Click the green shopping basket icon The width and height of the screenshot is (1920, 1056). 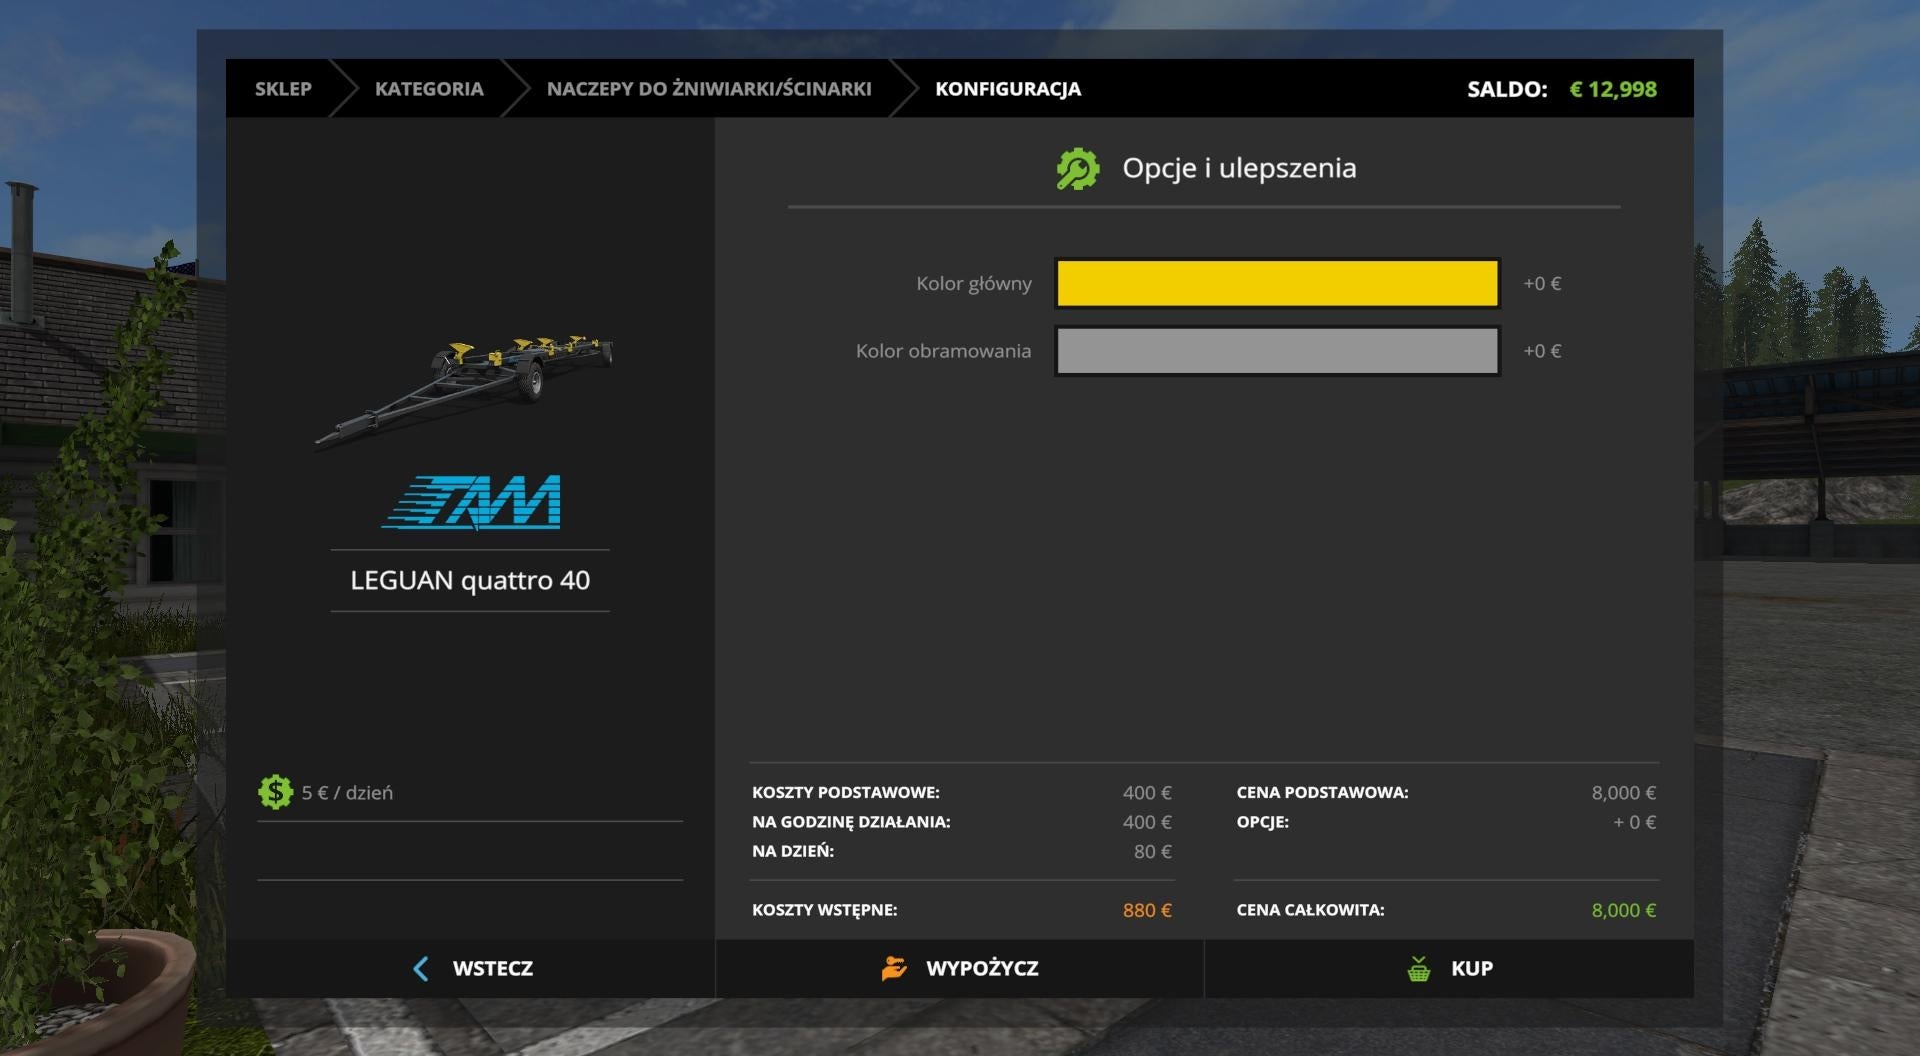coord(1418,968)
